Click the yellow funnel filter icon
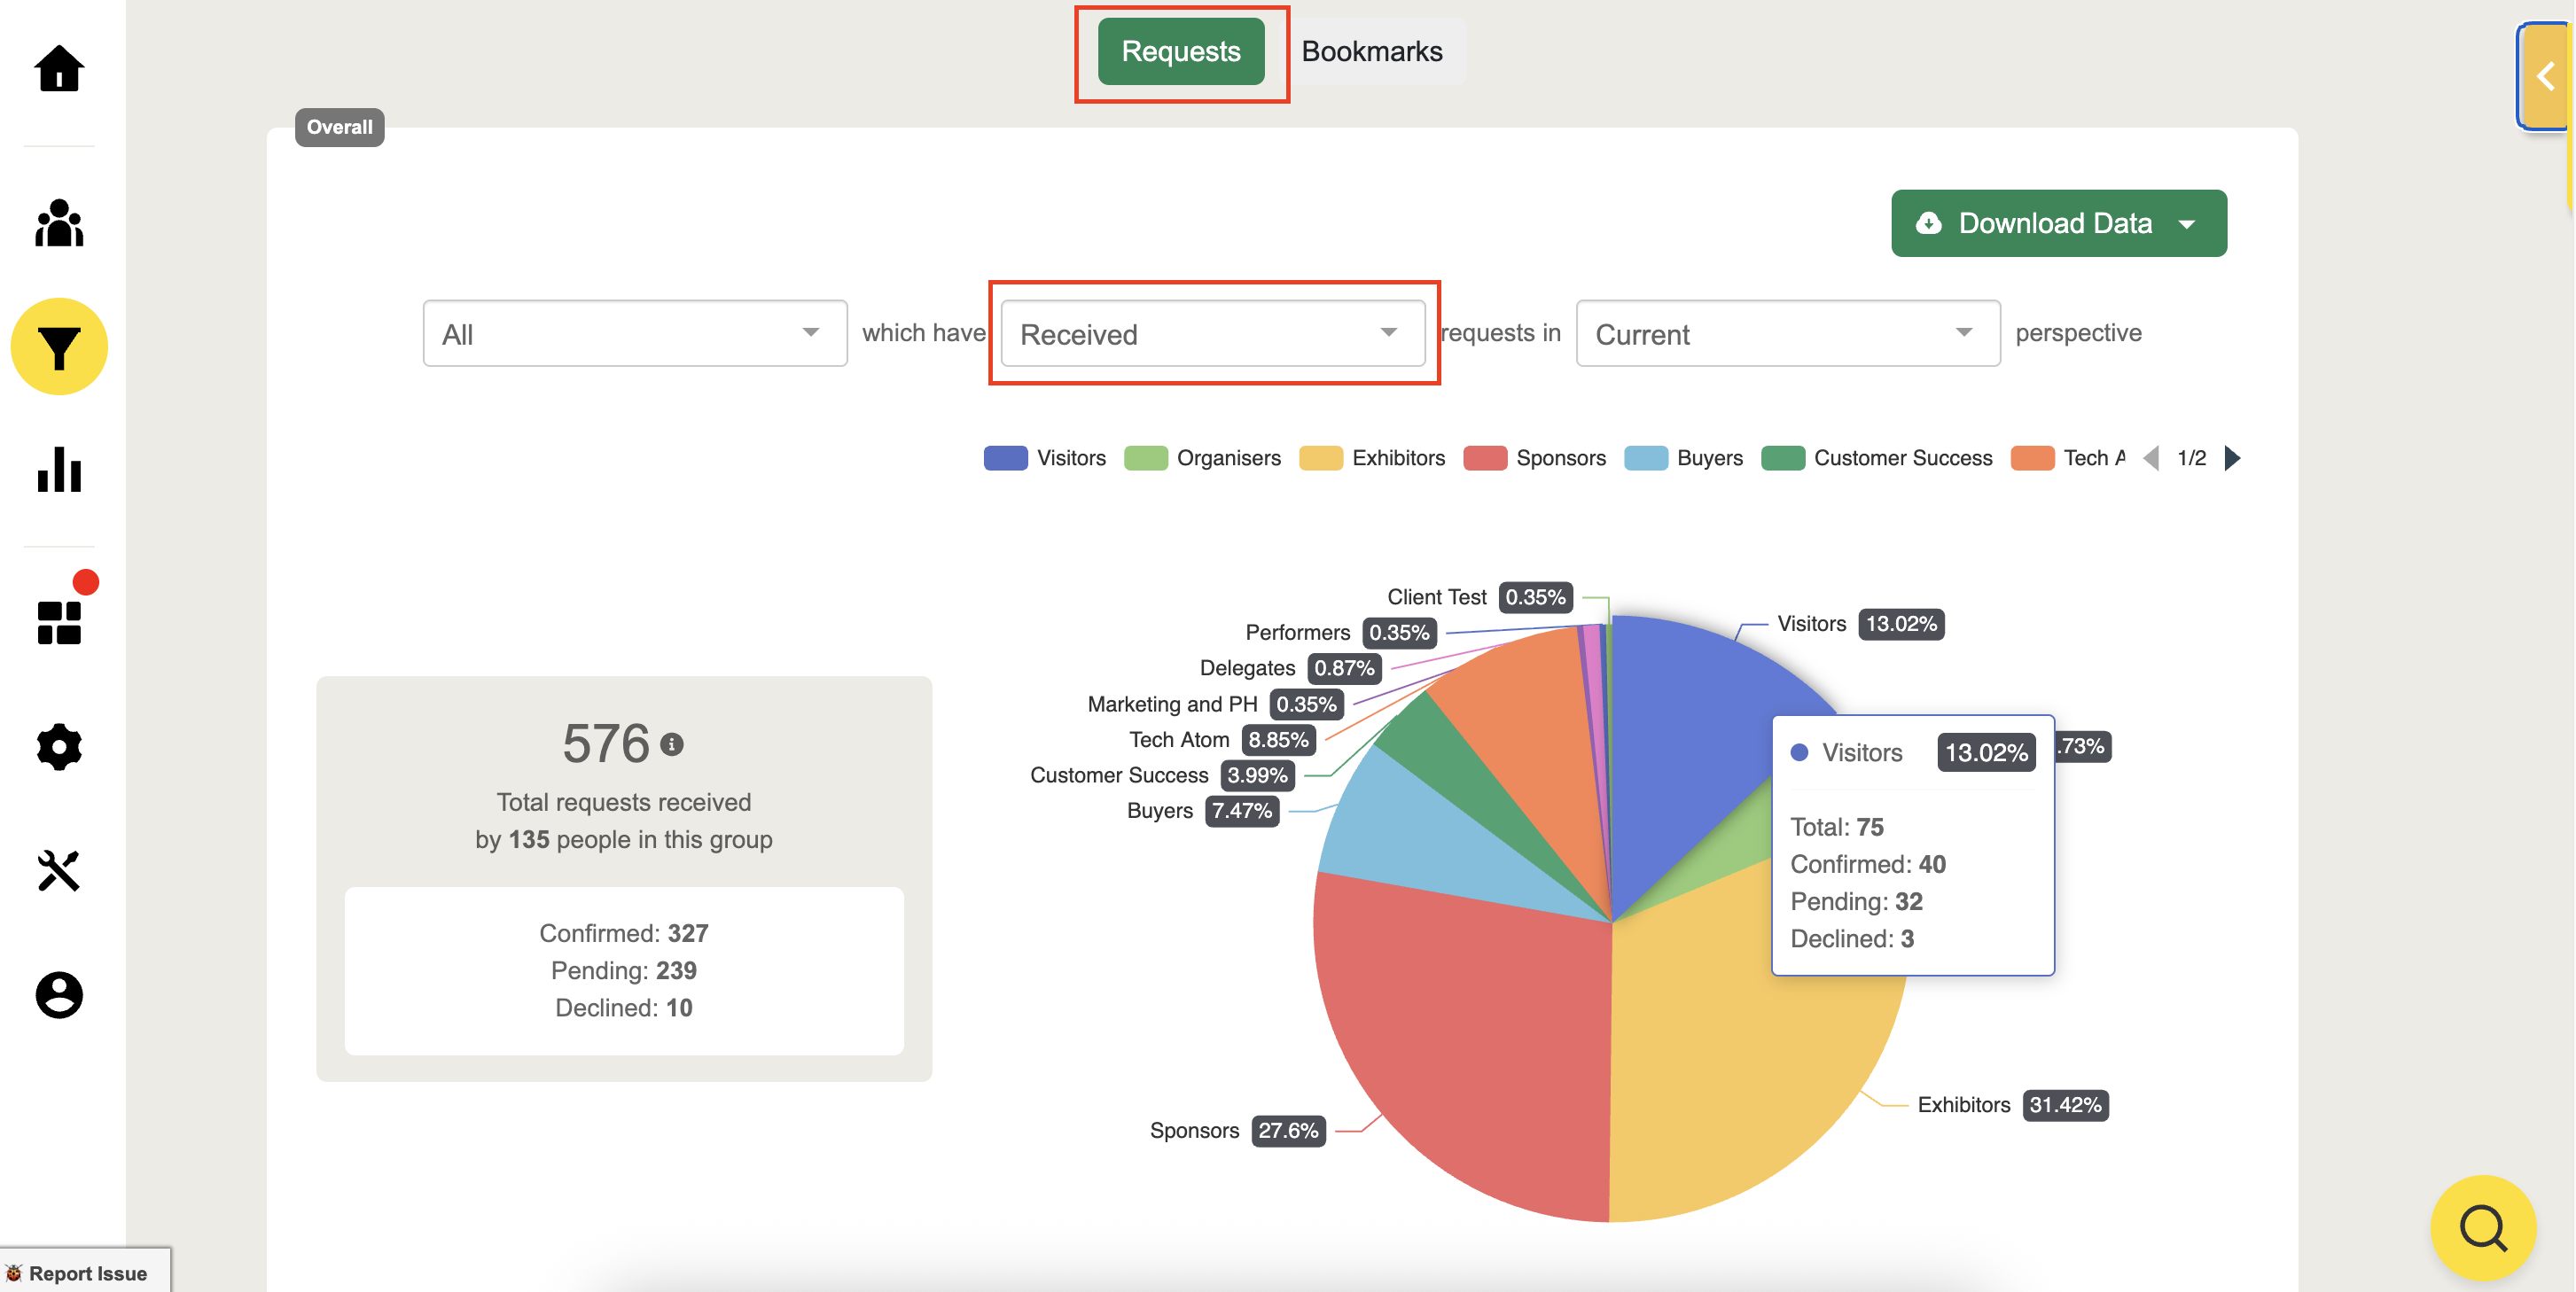Screen dimensions: 2576x1292 [59, 347]
